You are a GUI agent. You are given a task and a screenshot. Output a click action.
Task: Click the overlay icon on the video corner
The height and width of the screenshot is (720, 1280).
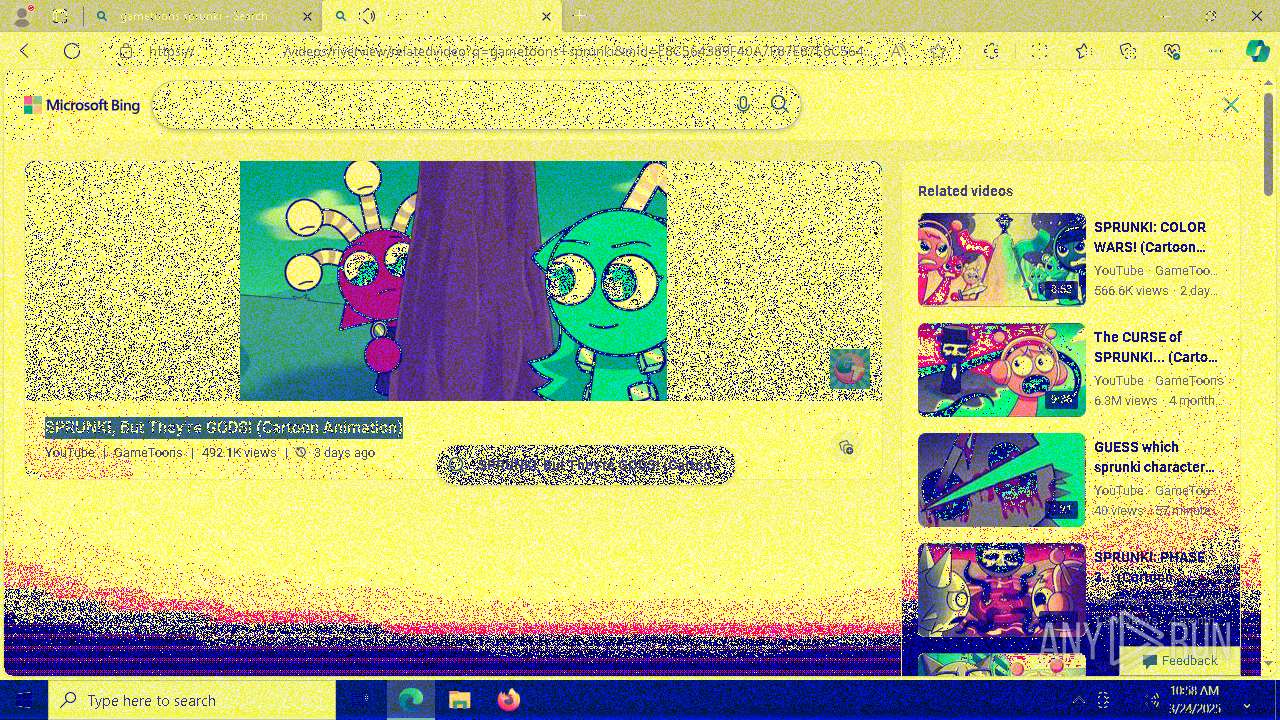tap(850, 369)
